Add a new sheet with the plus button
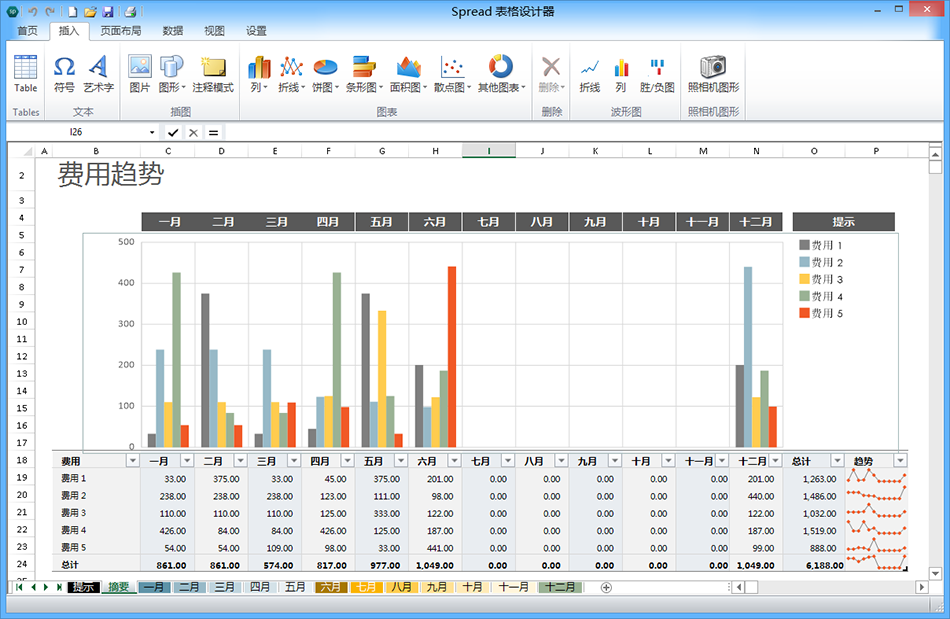The image size is (950, 619). click(606, 587)
